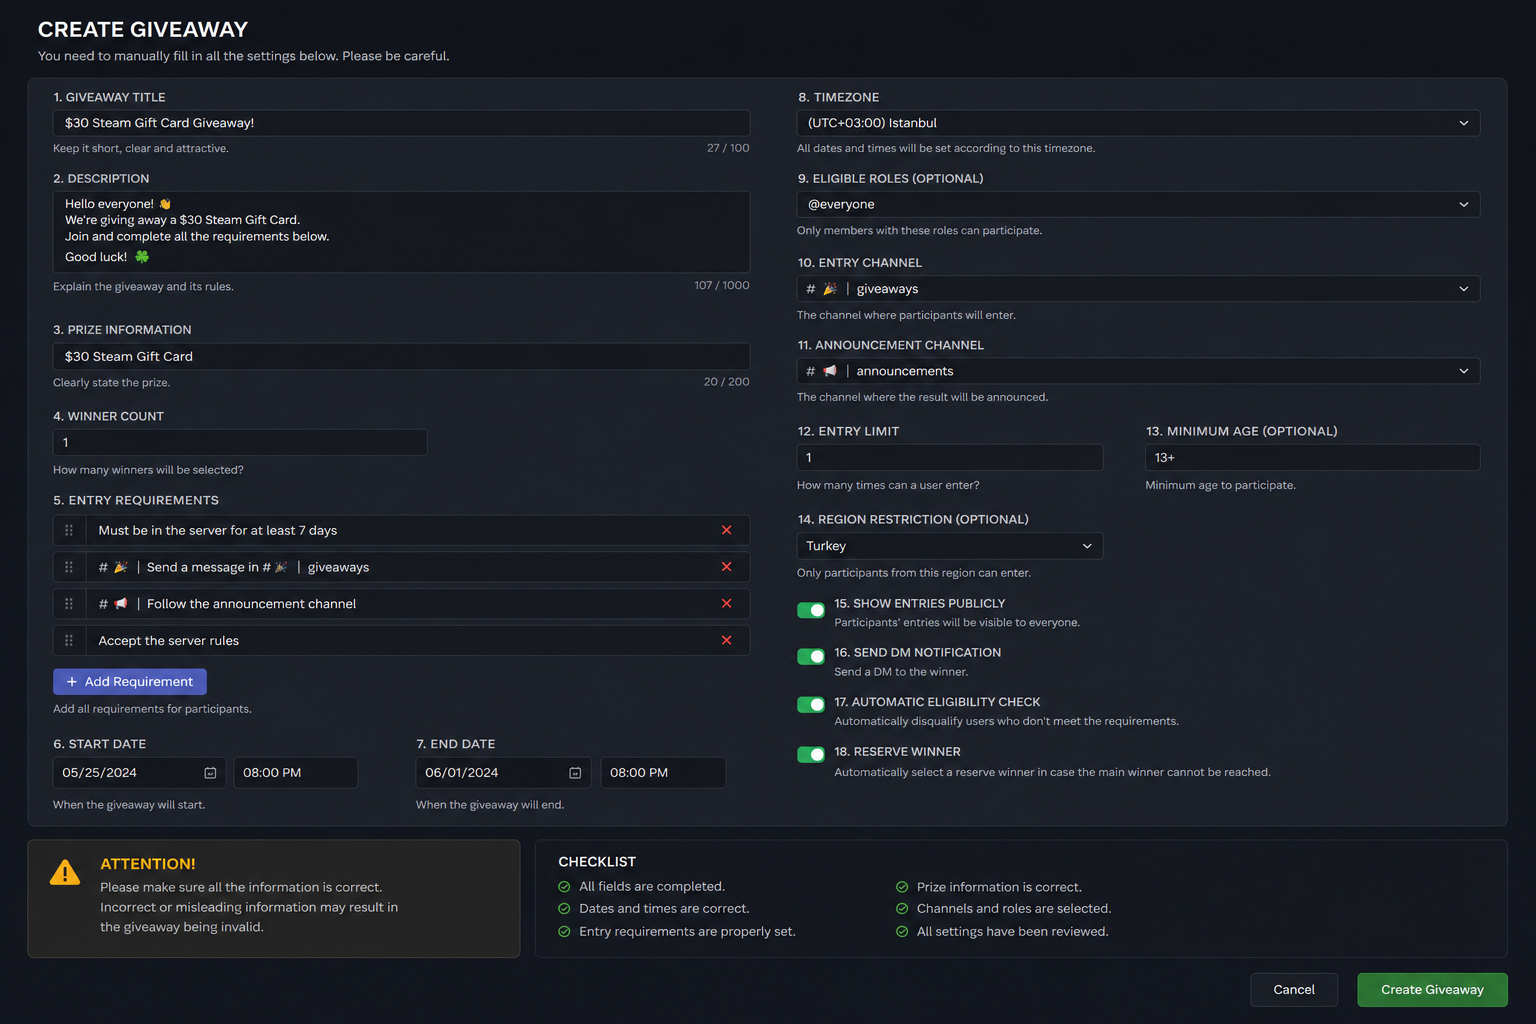
Task: Click into the Prize Information field
Action: point(401,357)
